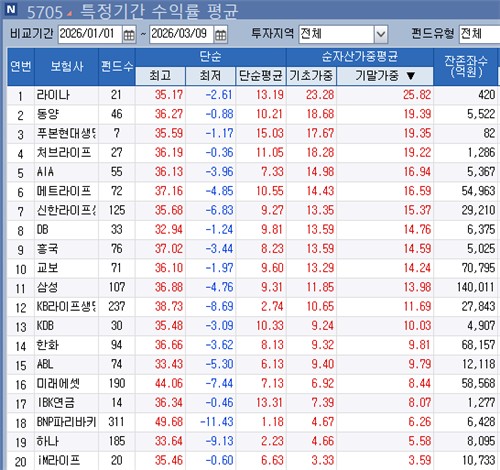Edit the end date field 2026/03/09
This screenshot has height=470, width=500.
[181, 34]
